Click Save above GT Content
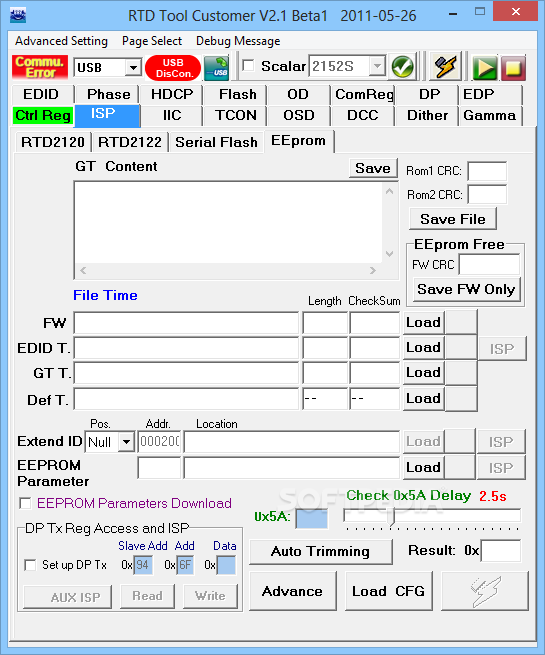 (x=373, y=168)
